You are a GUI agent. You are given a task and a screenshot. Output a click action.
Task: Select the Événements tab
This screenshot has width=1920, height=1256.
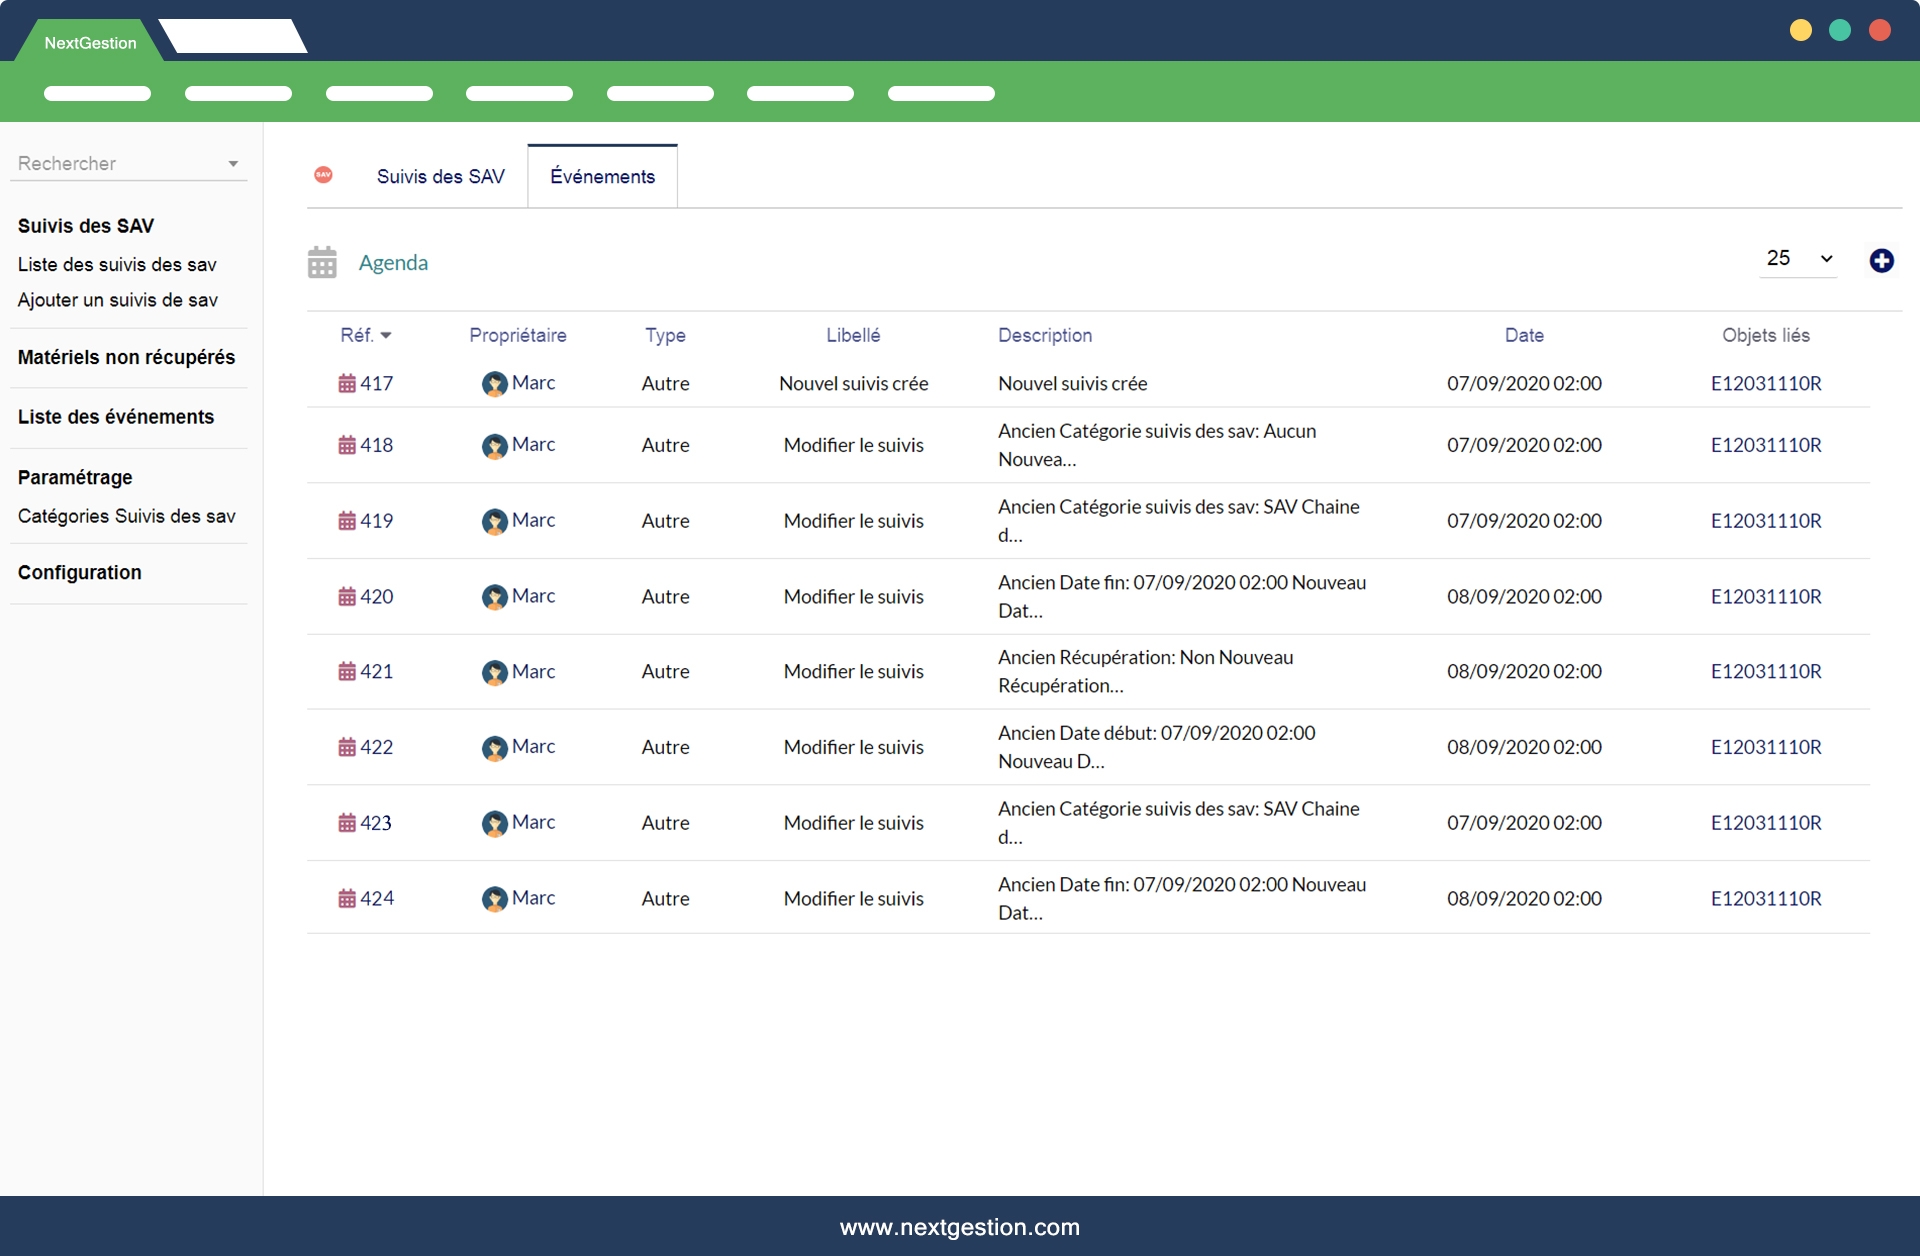[x=602, y=177]
